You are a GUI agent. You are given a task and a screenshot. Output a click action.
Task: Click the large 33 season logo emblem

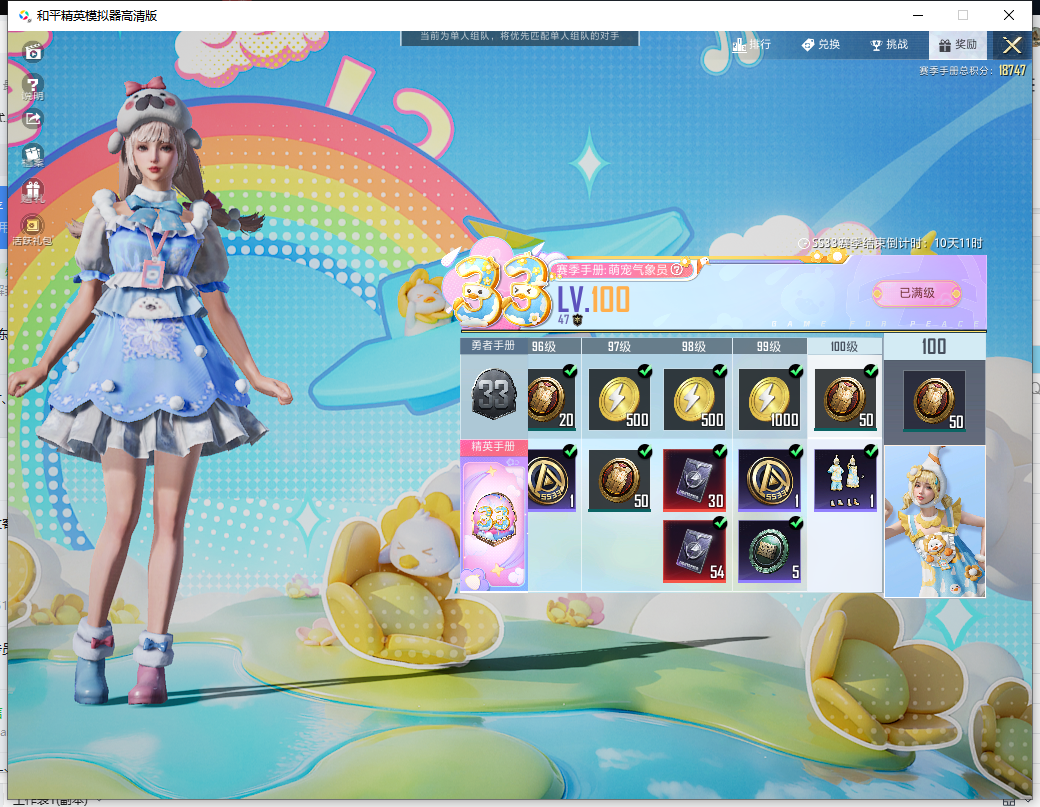(x=501, y=290)
